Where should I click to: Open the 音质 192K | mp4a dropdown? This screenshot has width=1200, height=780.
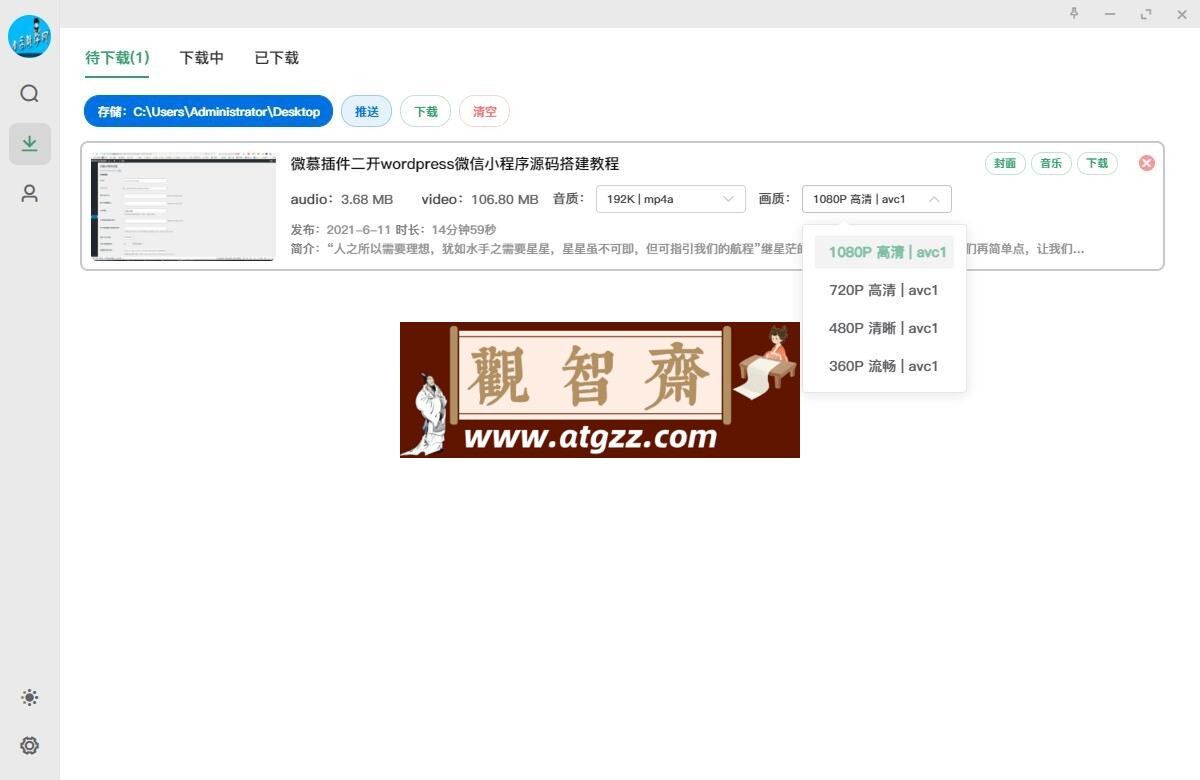671,199
